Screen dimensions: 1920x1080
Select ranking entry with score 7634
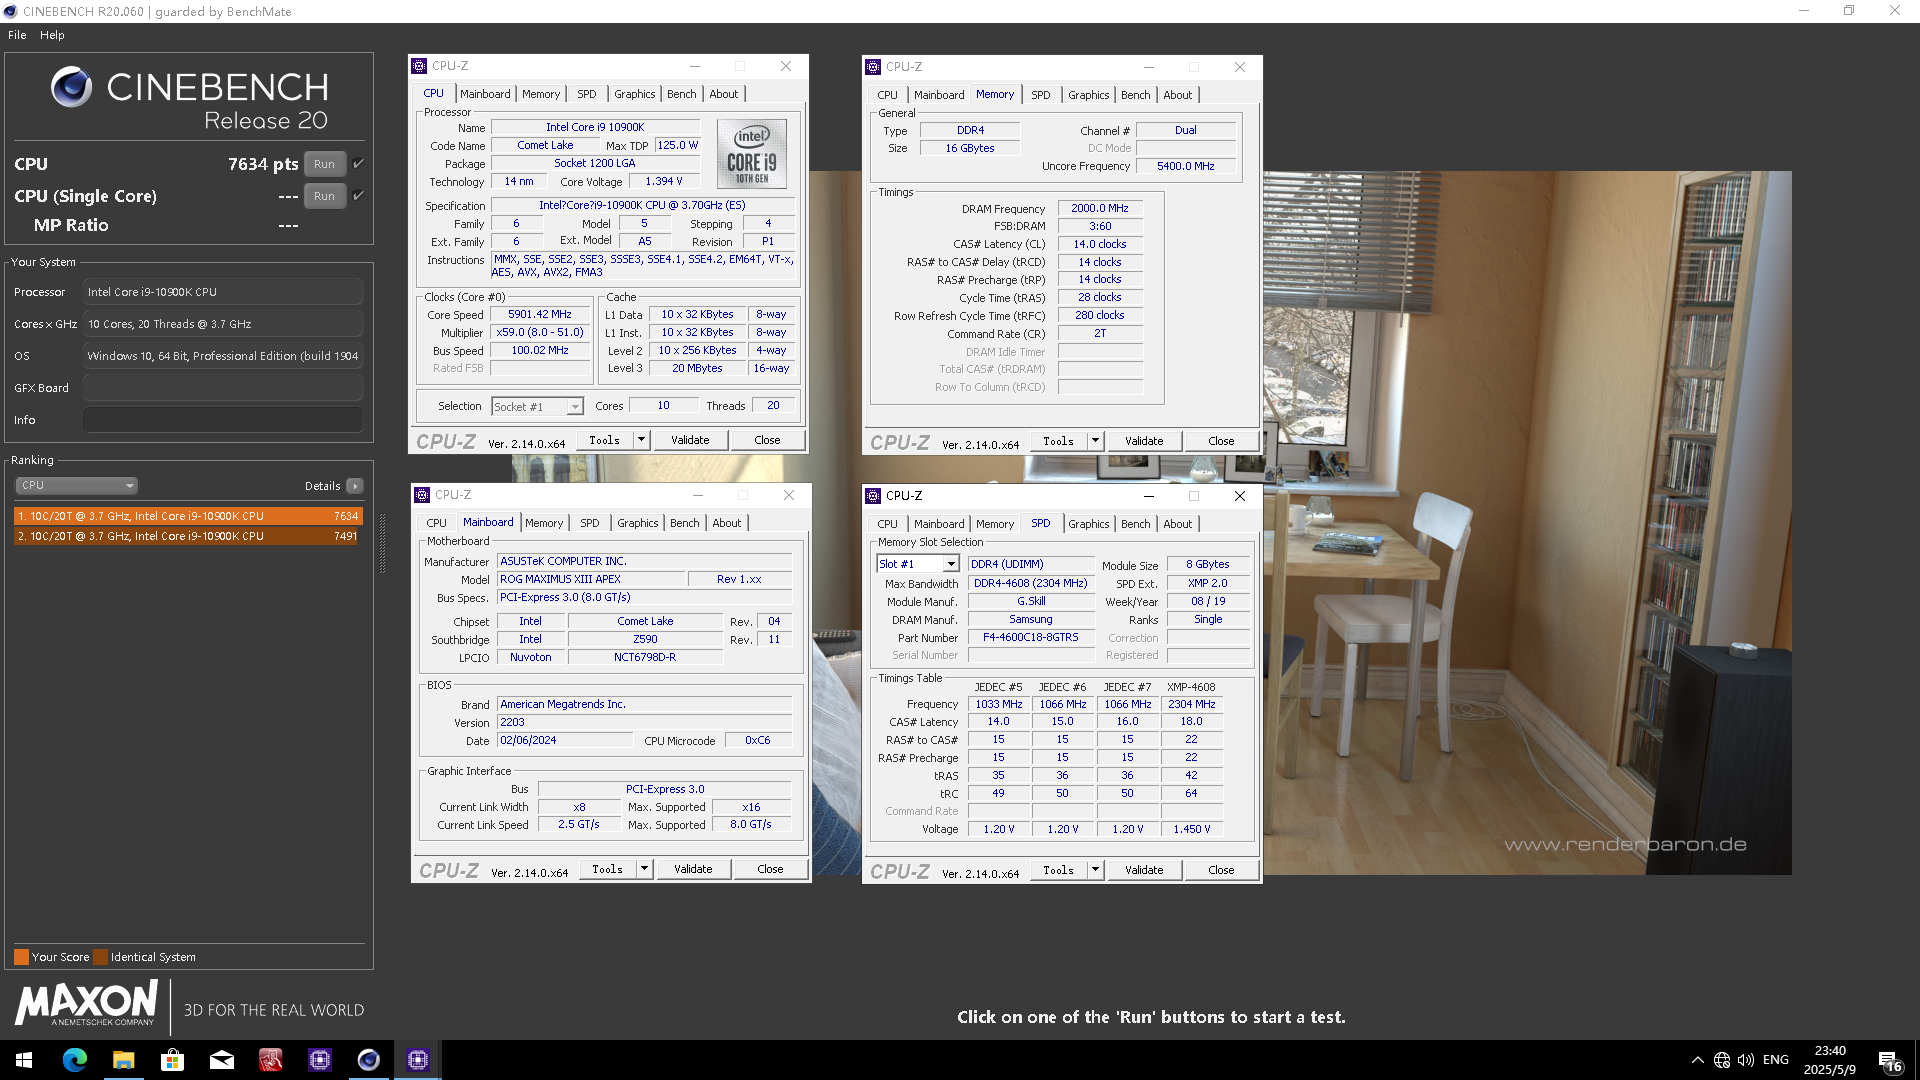click(188, 516)
